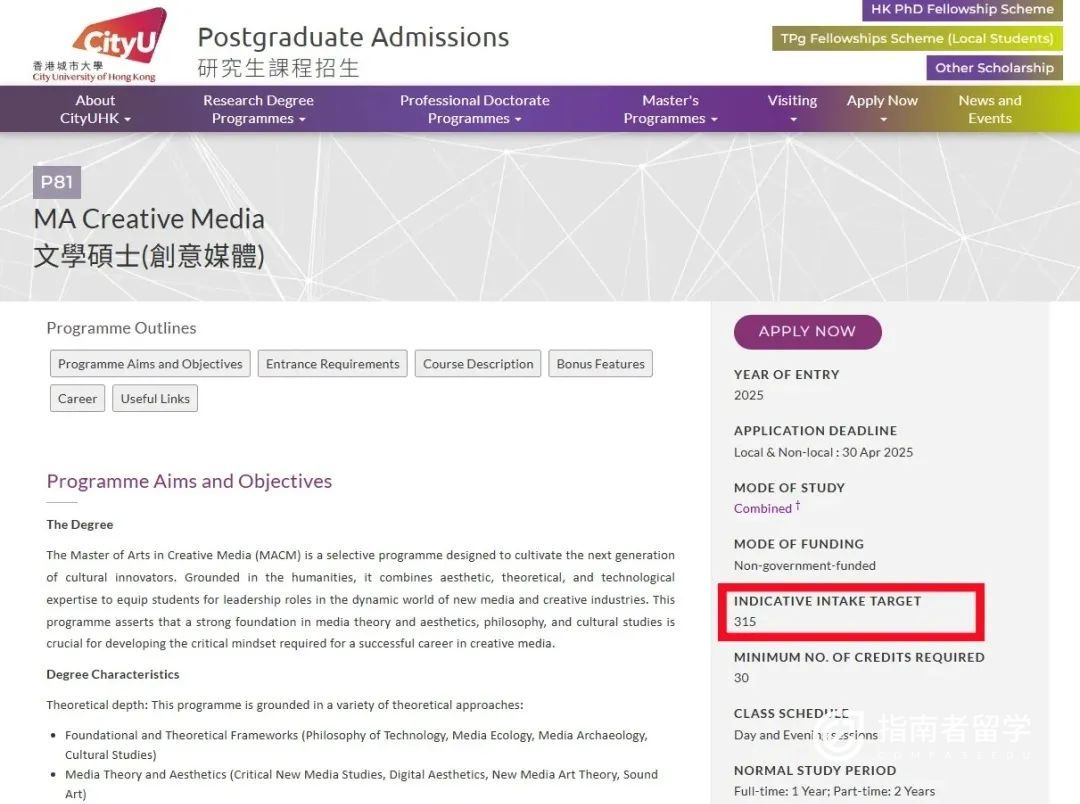Click Full-time: 1 Year; Part-time: 2 Years

835,792
